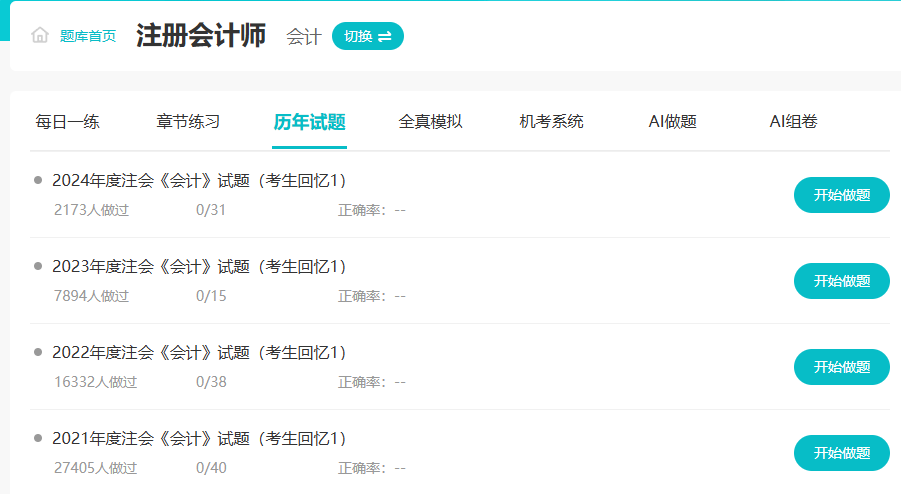This screenshot has height=494, width=901.
Task: Select the 历年试题 tab
Action: click(309, 122)
